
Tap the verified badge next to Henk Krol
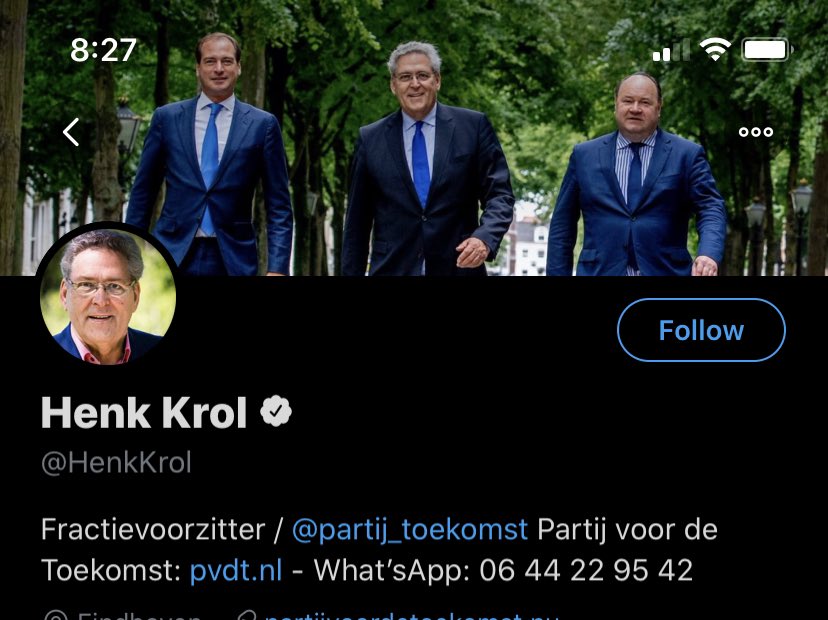pyautogui.click(x=276, y=411)
